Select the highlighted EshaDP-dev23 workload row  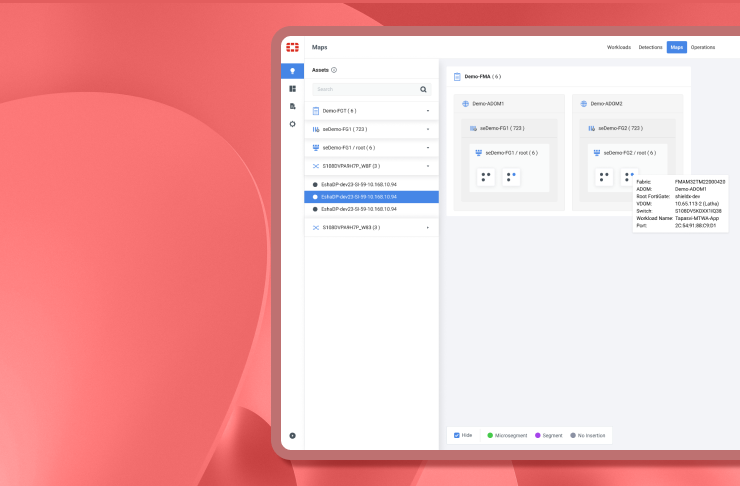(371, 197)
